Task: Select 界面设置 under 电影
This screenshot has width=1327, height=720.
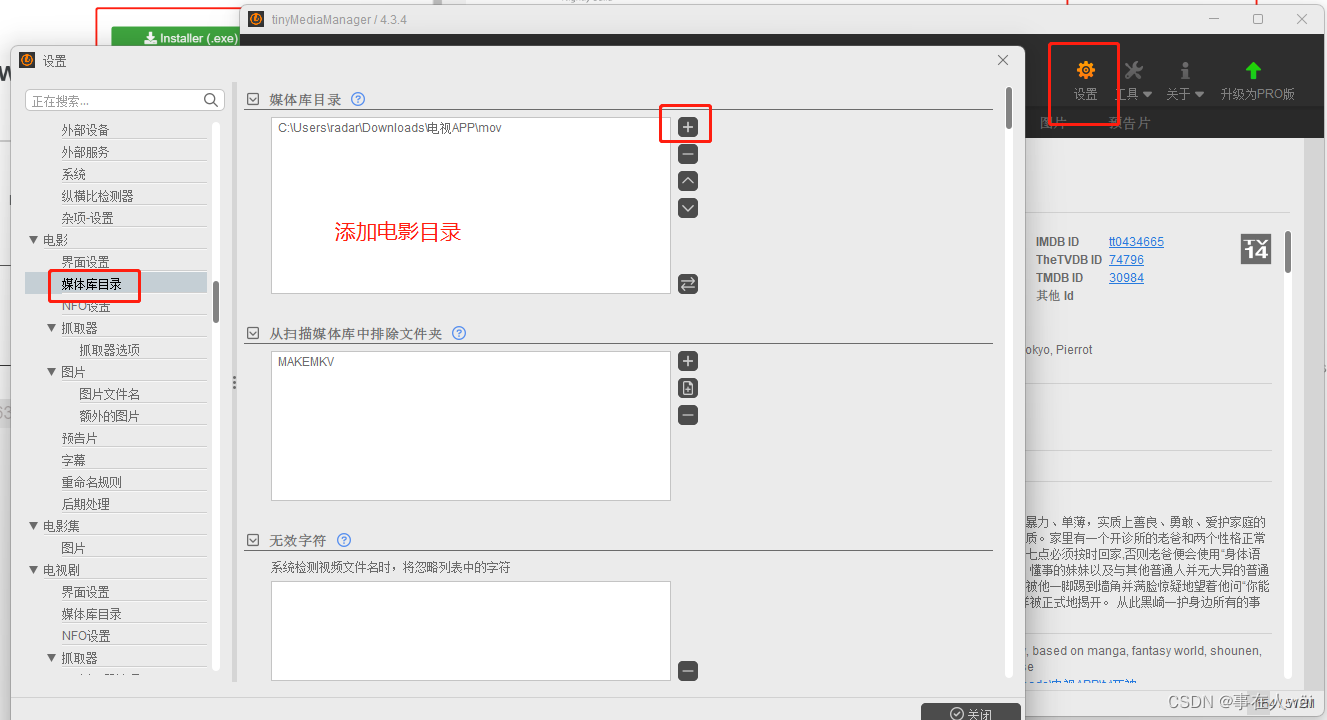Action: (x=85, y=262)
